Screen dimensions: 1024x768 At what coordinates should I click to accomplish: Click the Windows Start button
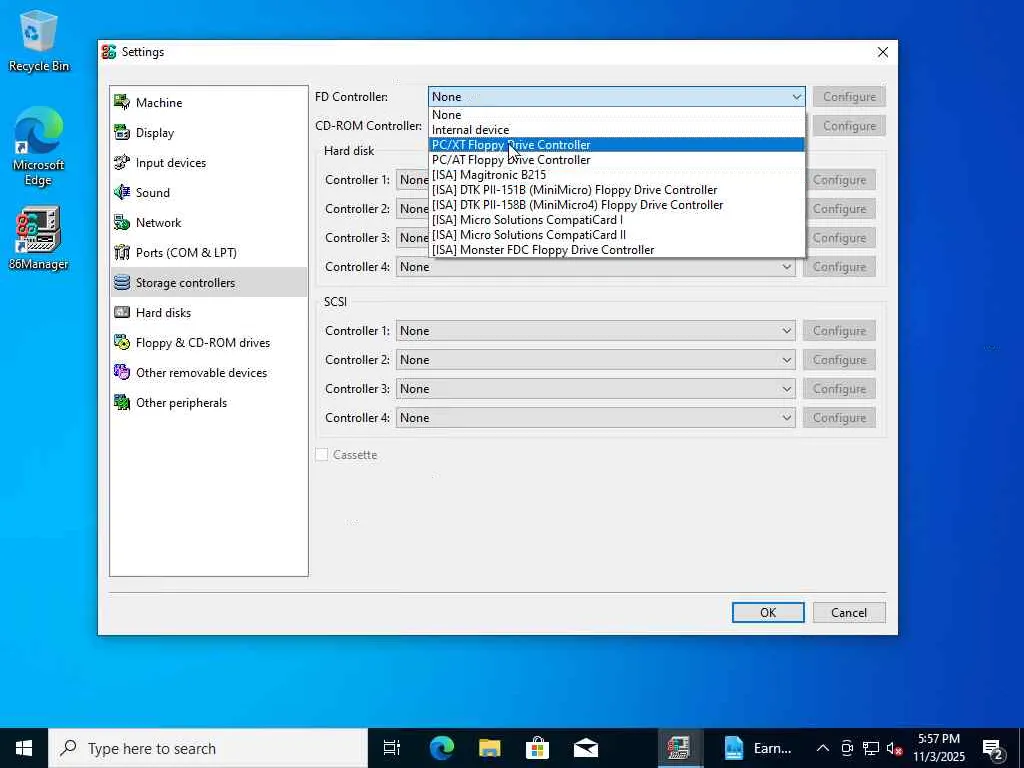tap(24, 748)
